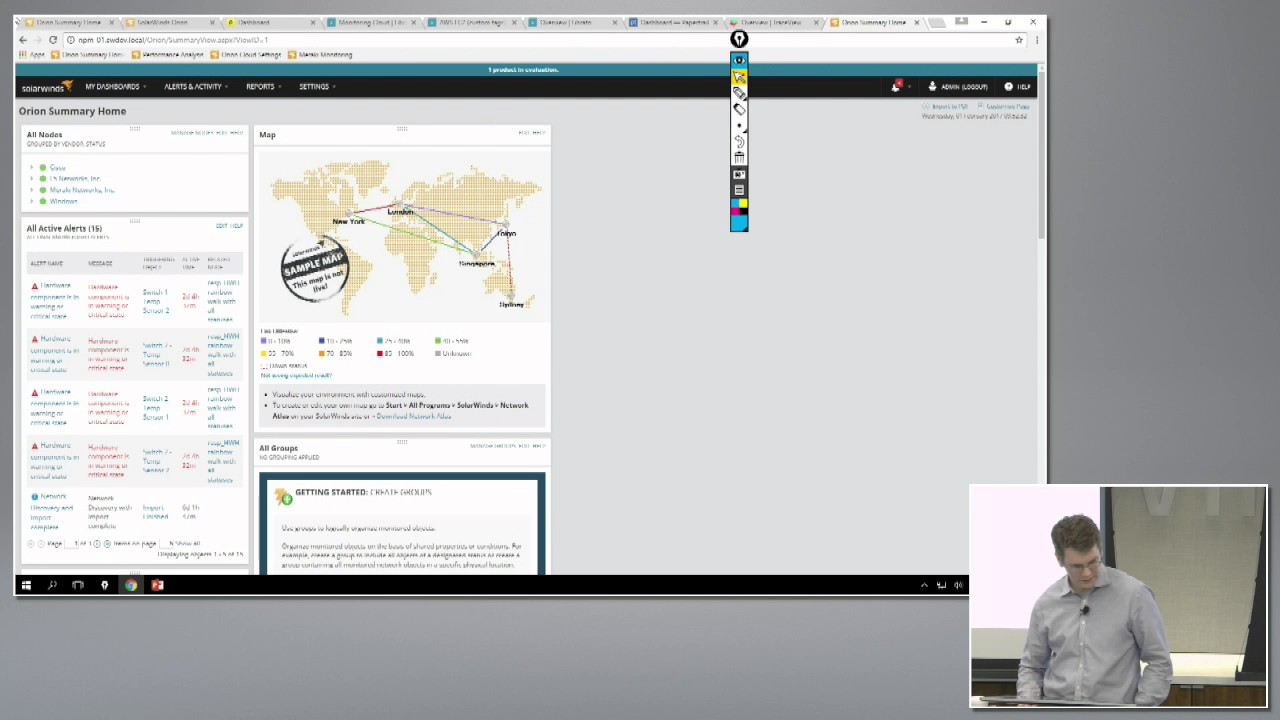Image resolution: width=1280 pixels, height=720 pixels.
Task: Click the Admin (Logout) link
Action: point(957,87)
